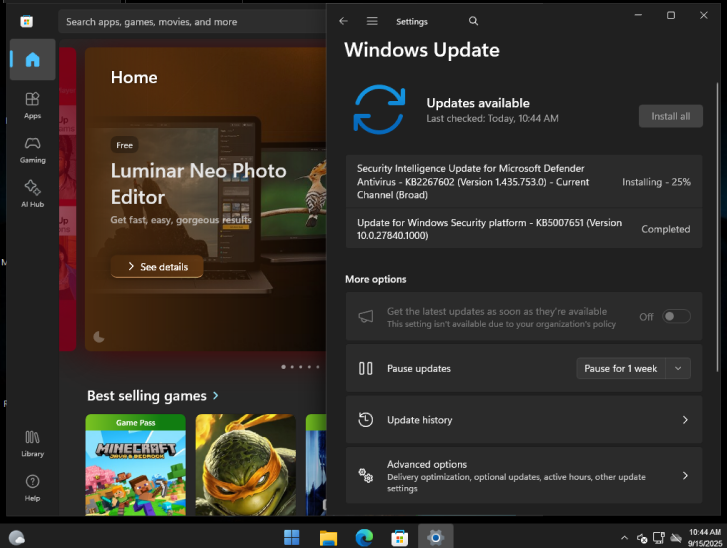This screenshot has width=727, height=548.
Task: Click the megaphone icon for latest updates
Action: pos(365,317)
